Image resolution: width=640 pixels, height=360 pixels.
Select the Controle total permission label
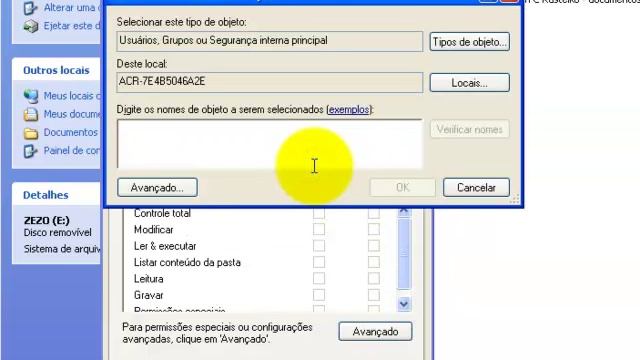(162, 213)
